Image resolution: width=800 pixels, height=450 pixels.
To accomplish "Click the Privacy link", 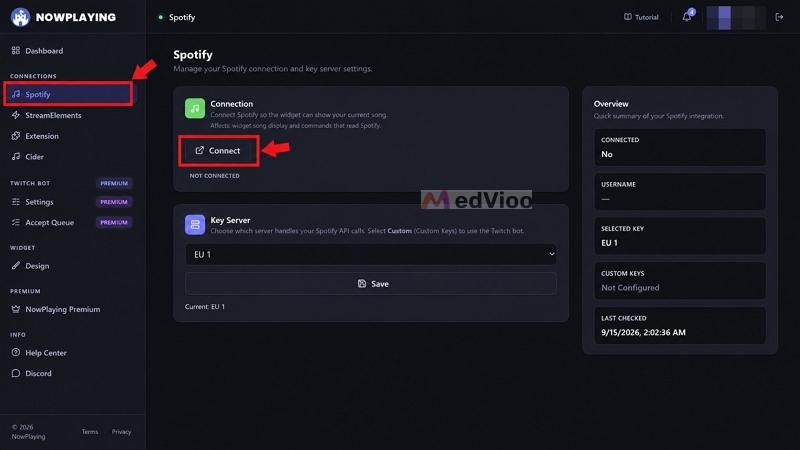I will point(121,432).
